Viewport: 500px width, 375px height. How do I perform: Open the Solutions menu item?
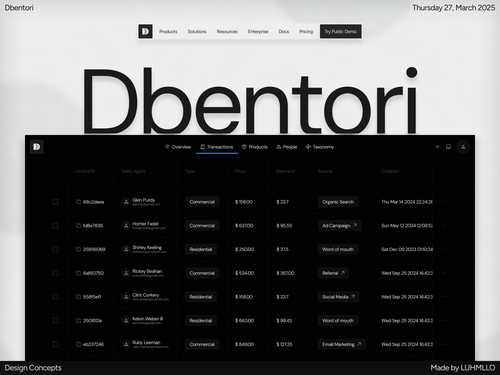point(197,31)
